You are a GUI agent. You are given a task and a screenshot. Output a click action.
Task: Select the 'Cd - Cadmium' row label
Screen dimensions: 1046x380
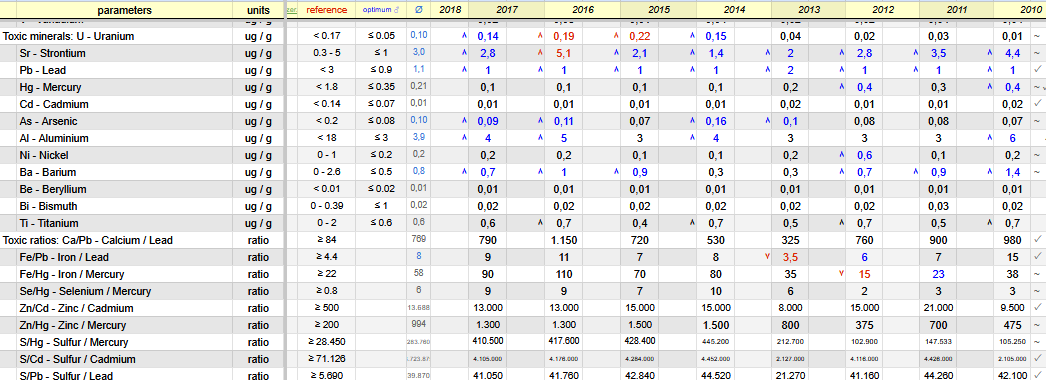pos(53,104)
